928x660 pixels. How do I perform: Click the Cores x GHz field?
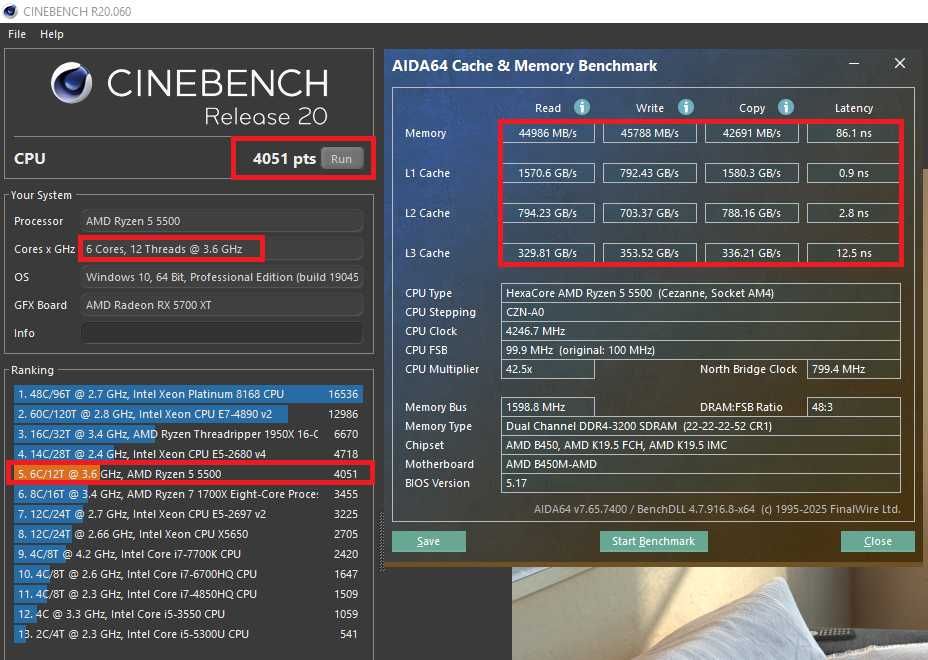[x=222, y=249]
